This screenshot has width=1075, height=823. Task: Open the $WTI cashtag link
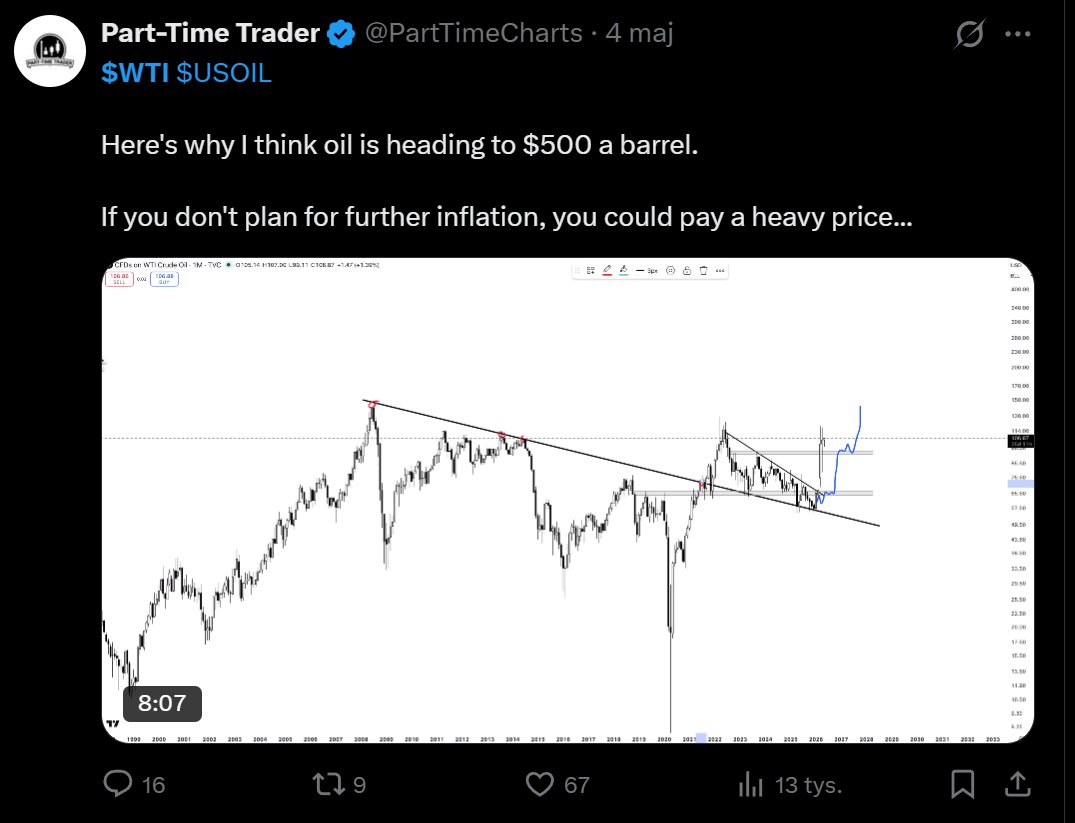click(x=134, y=73)
